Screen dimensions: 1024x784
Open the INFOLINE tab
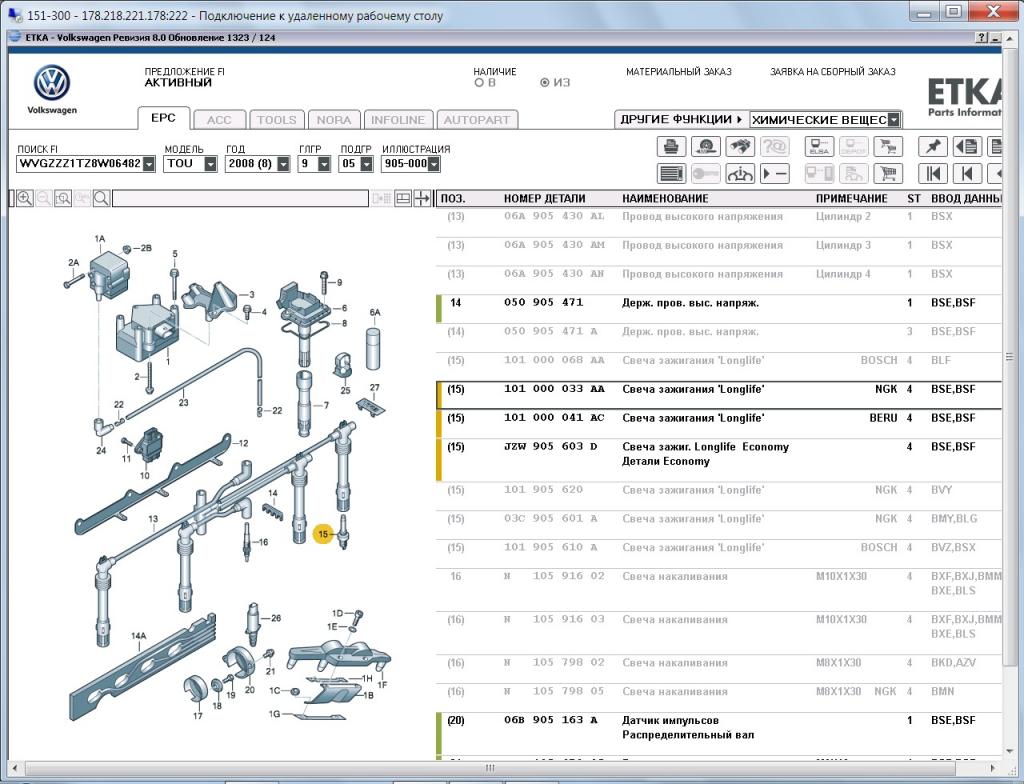click(398, 120)
